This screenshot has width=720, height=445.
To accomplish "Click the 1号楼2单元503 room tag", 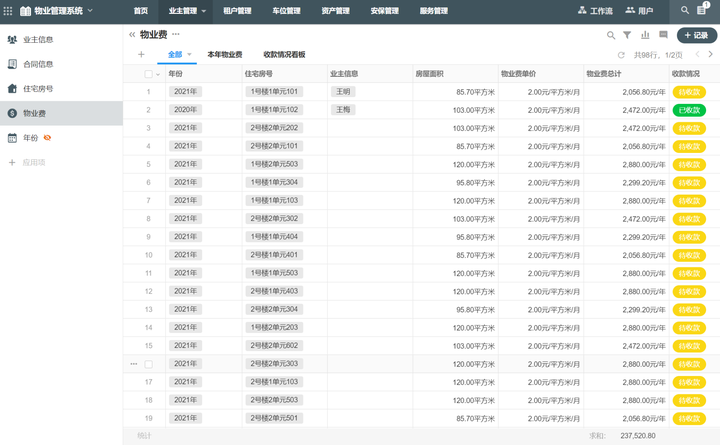I will click(x=274, y=164).
